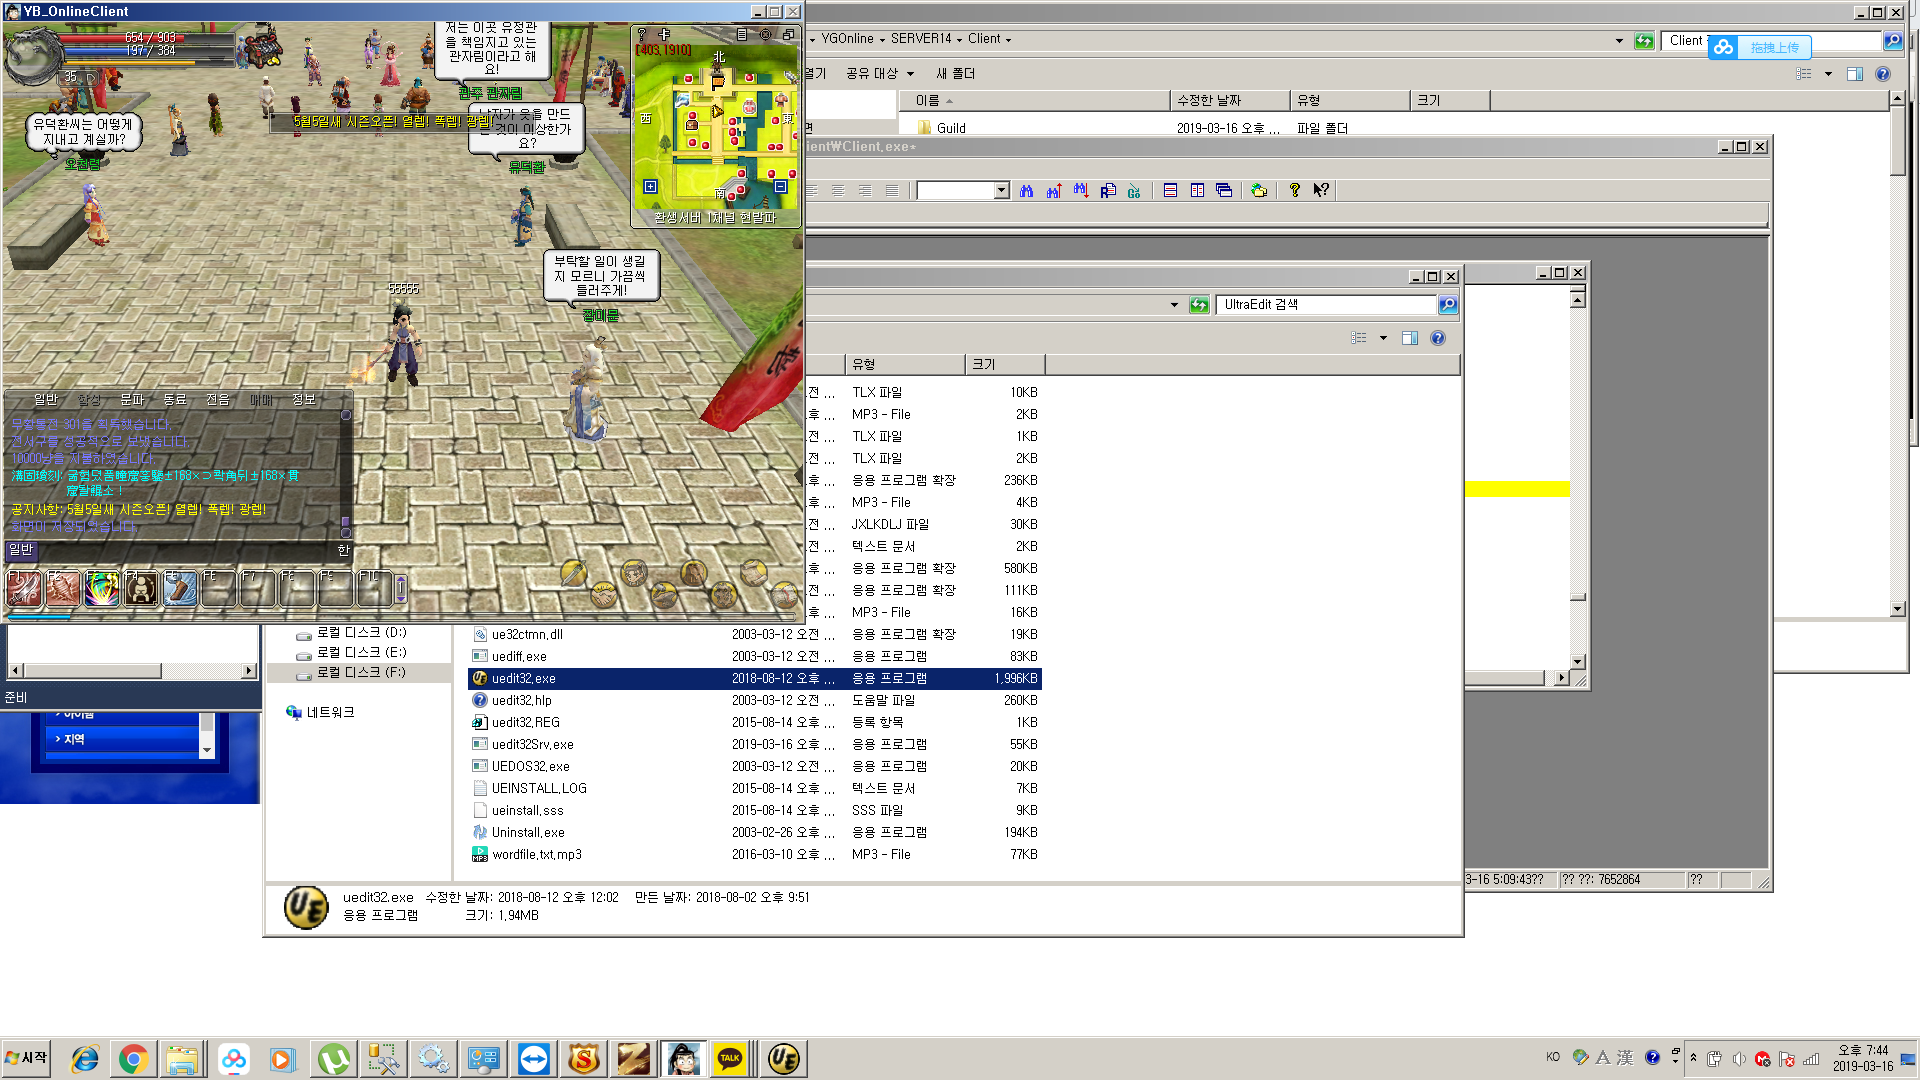Image resolution: width=1920 pixels, height=1080 pixels.
Task: Switch to the 정보 chat tab
Action: tap(303, 399)
